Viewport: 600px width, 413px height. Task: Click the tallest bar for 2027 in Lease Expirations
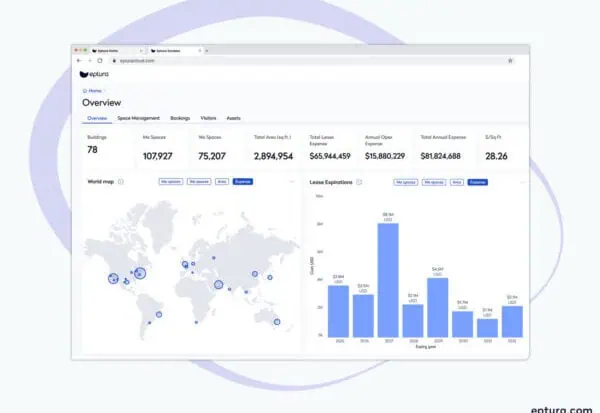[x=388, y=280]
